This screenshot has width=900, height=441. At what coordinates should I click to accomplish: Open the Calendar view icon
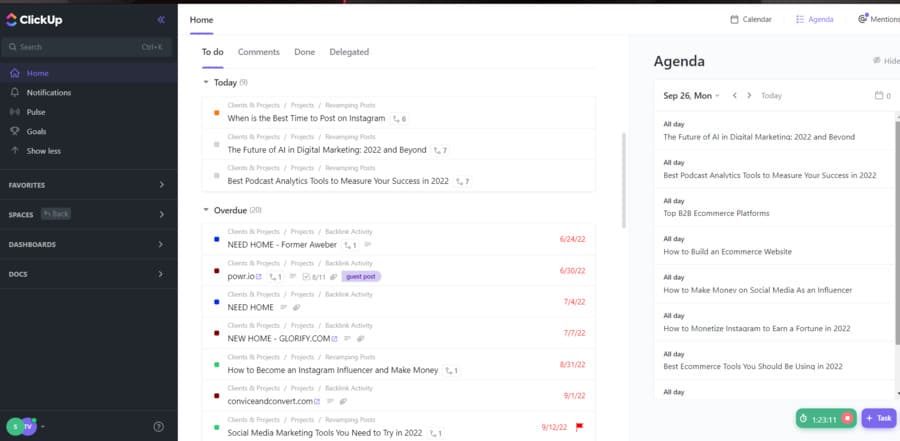pos(736,19)
